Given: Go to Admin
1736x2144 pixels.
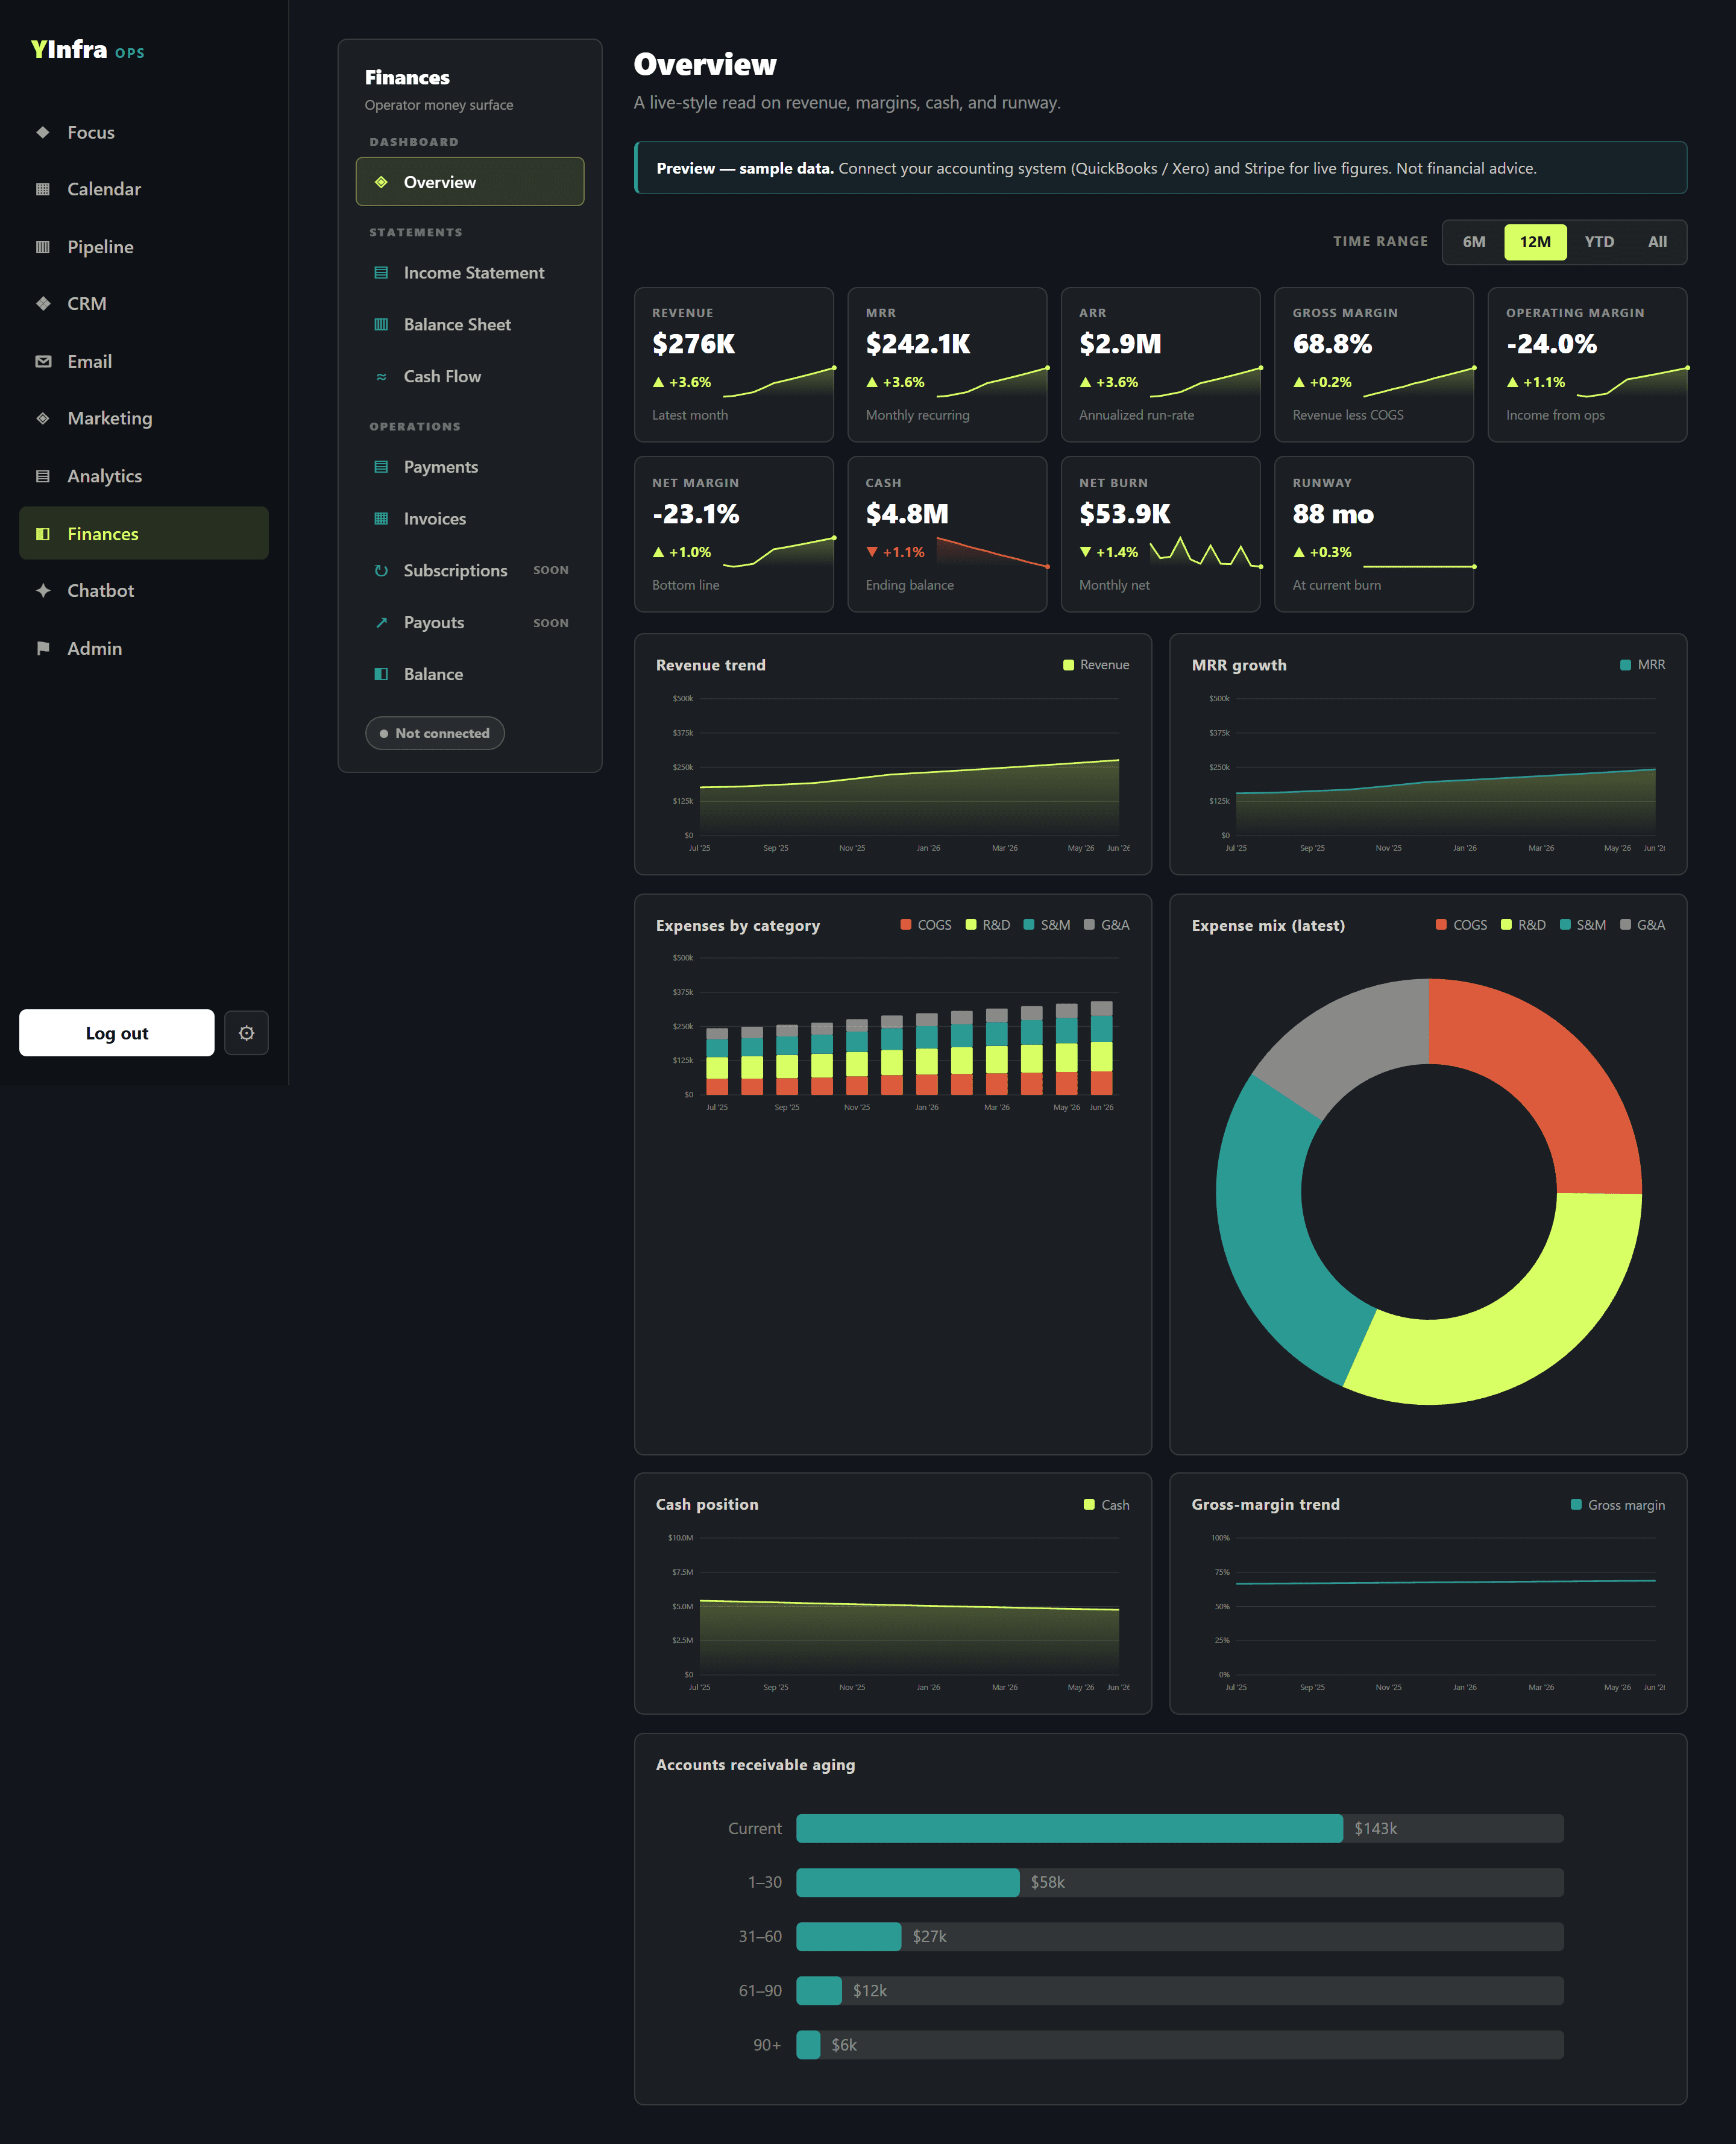Looking at the screenshot, I should click(144, 648).
